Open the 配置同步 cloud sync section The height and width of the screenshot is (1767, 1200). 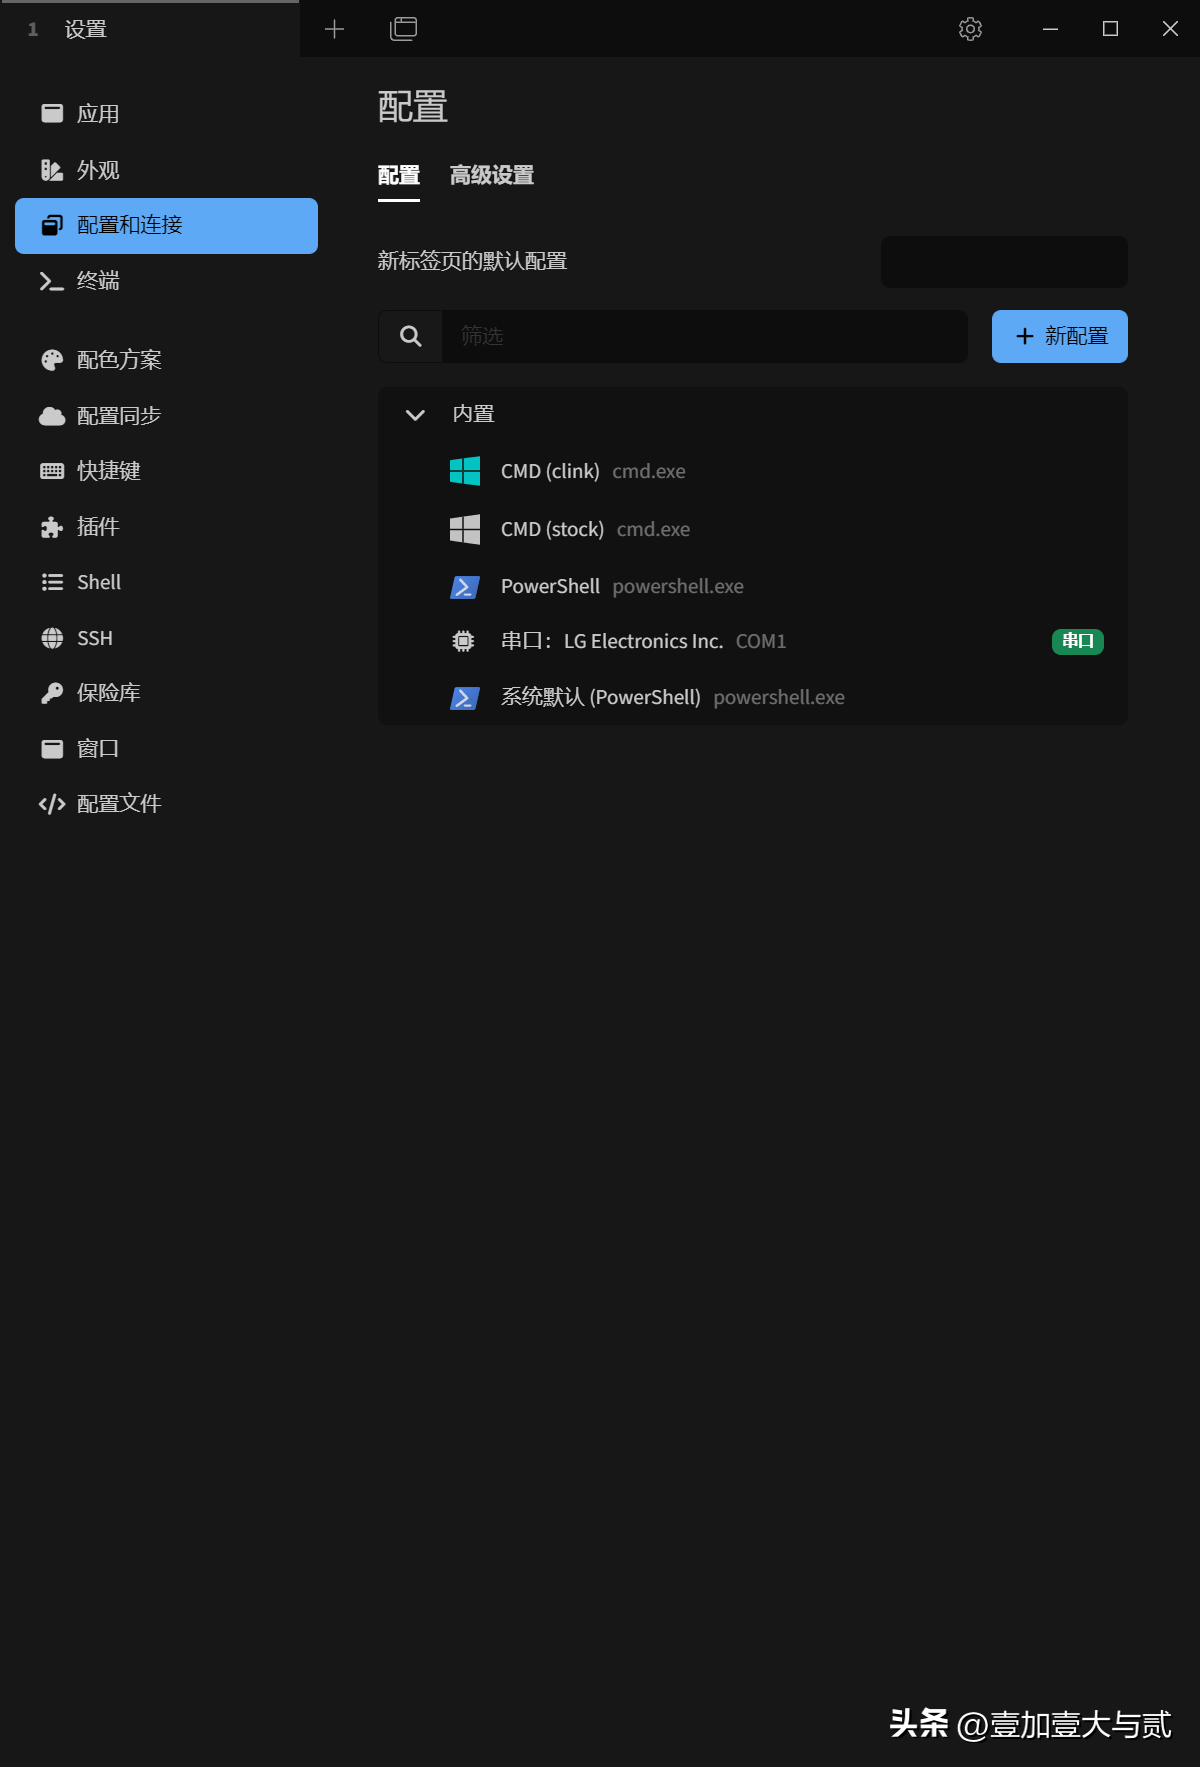coord(166,416)
